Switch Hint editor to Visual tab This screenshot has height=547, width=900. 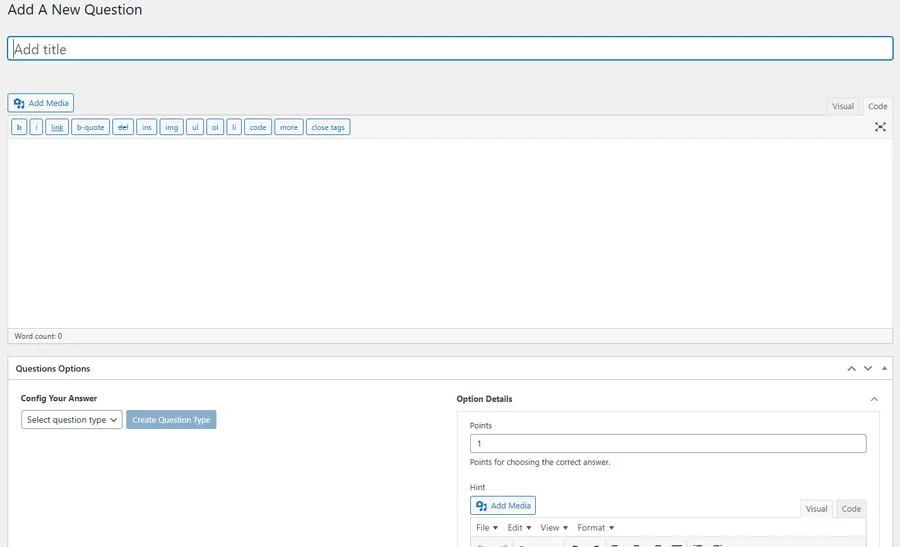click(x=816, y=509)
